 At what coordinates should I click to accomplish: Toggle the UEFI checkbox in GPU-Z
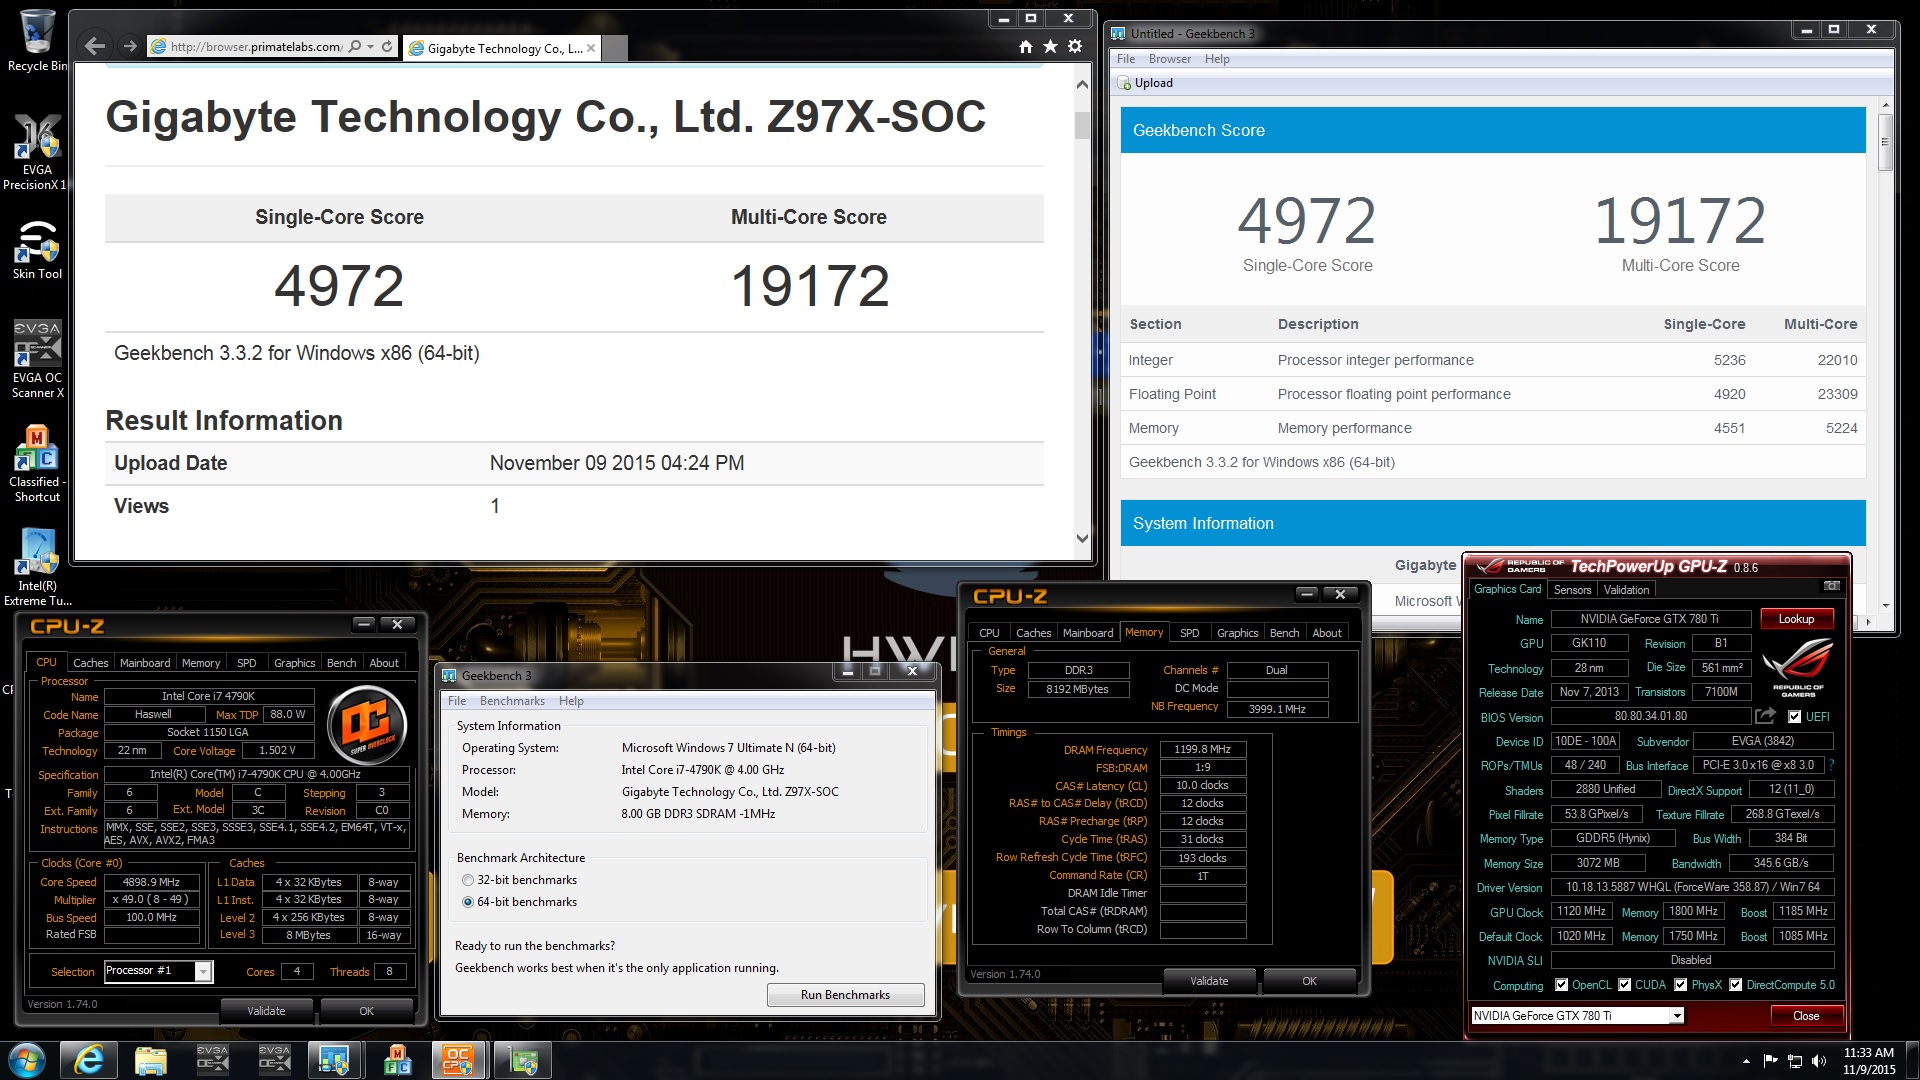(1794, 717)
